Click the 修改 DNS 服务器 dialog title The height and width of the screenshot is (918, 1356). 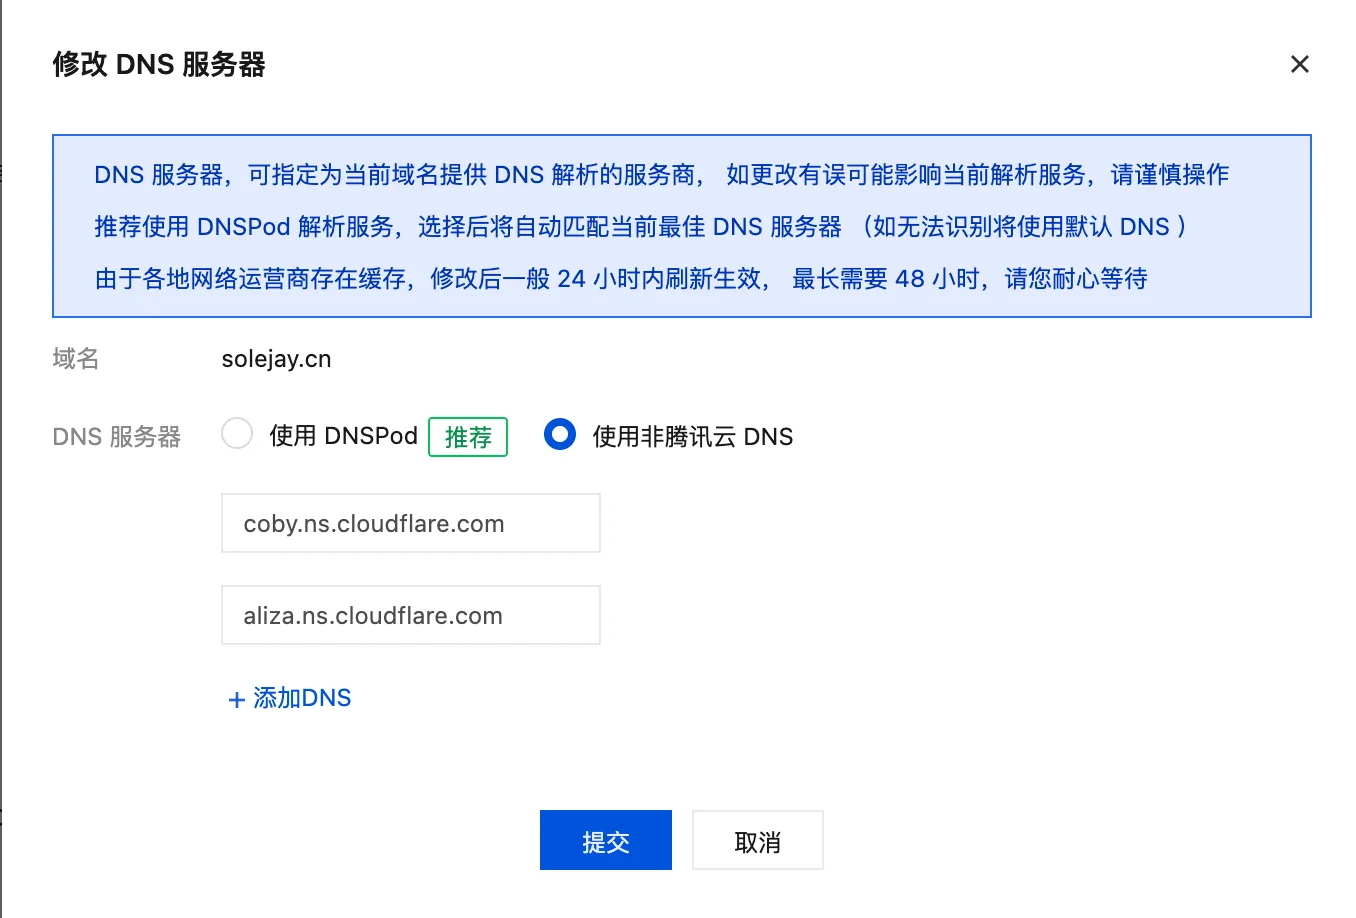click(159, 65)
